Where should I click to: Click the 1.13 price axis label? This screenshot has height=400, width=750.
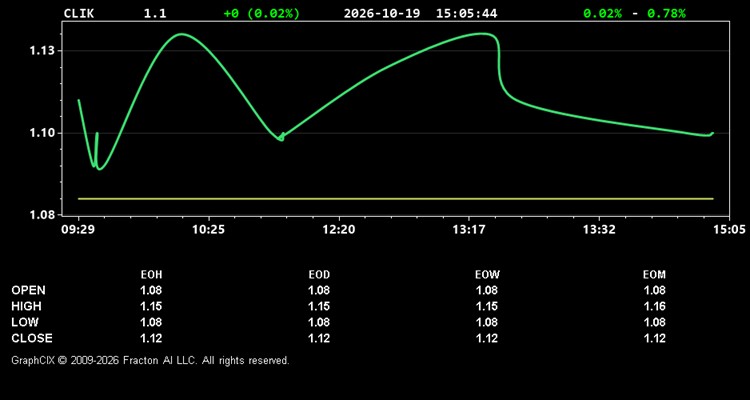point(42,51)
